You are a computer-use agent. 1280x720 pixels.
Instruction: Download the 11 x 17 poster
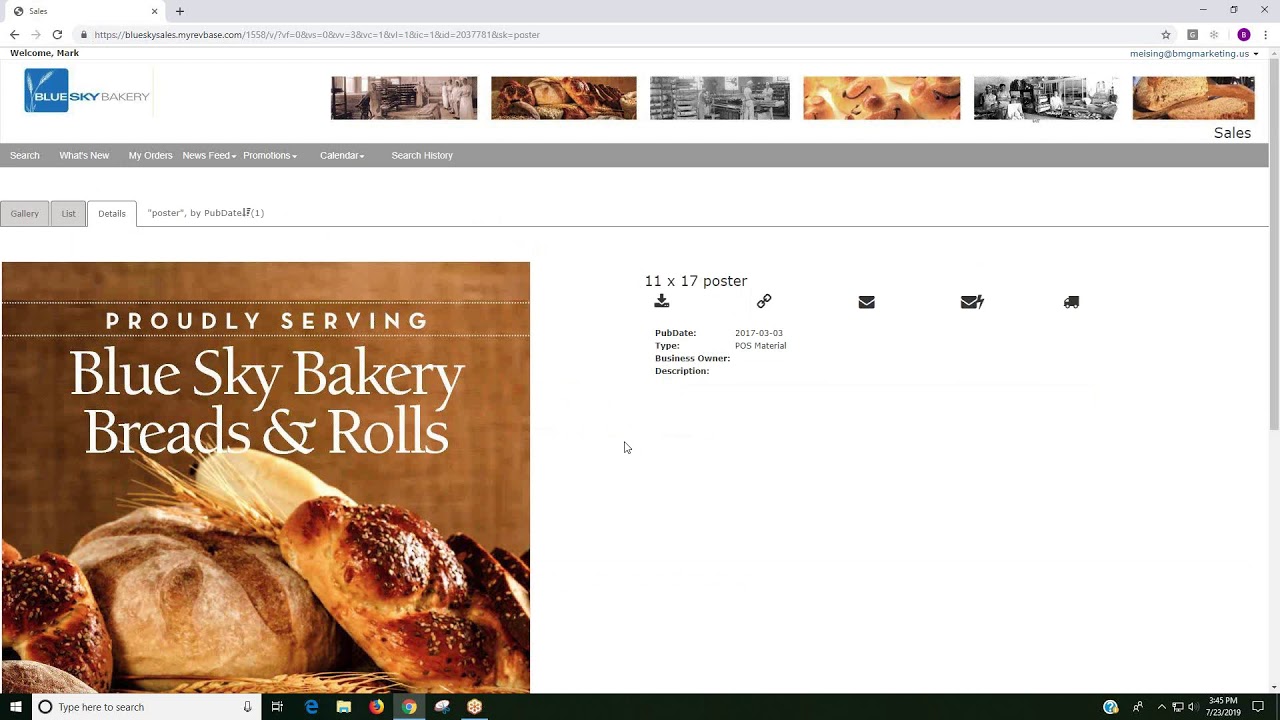pyautogui.click(x=661, y=302)
